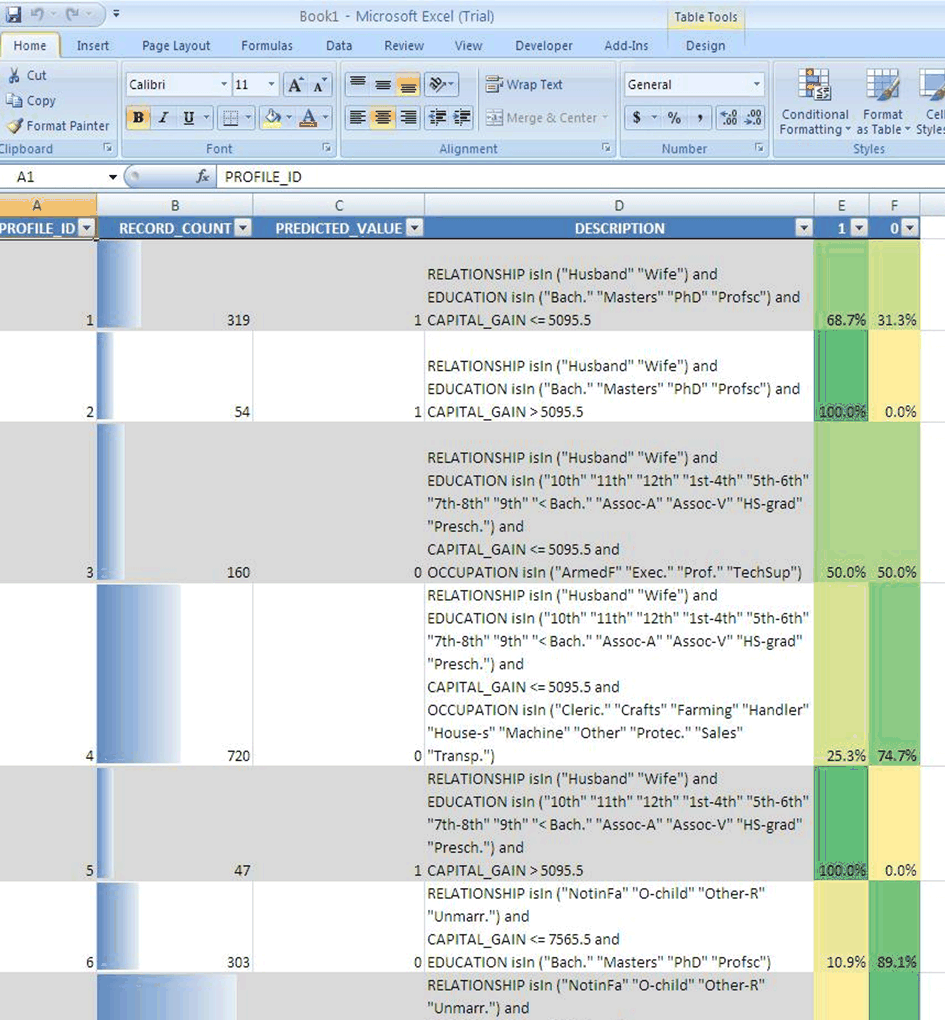The width and height of the screenshot is (945, 1020).
Task: Click the Accounting Number Format dollar icon
Action: pyautogui.click(x=637, y=118)
